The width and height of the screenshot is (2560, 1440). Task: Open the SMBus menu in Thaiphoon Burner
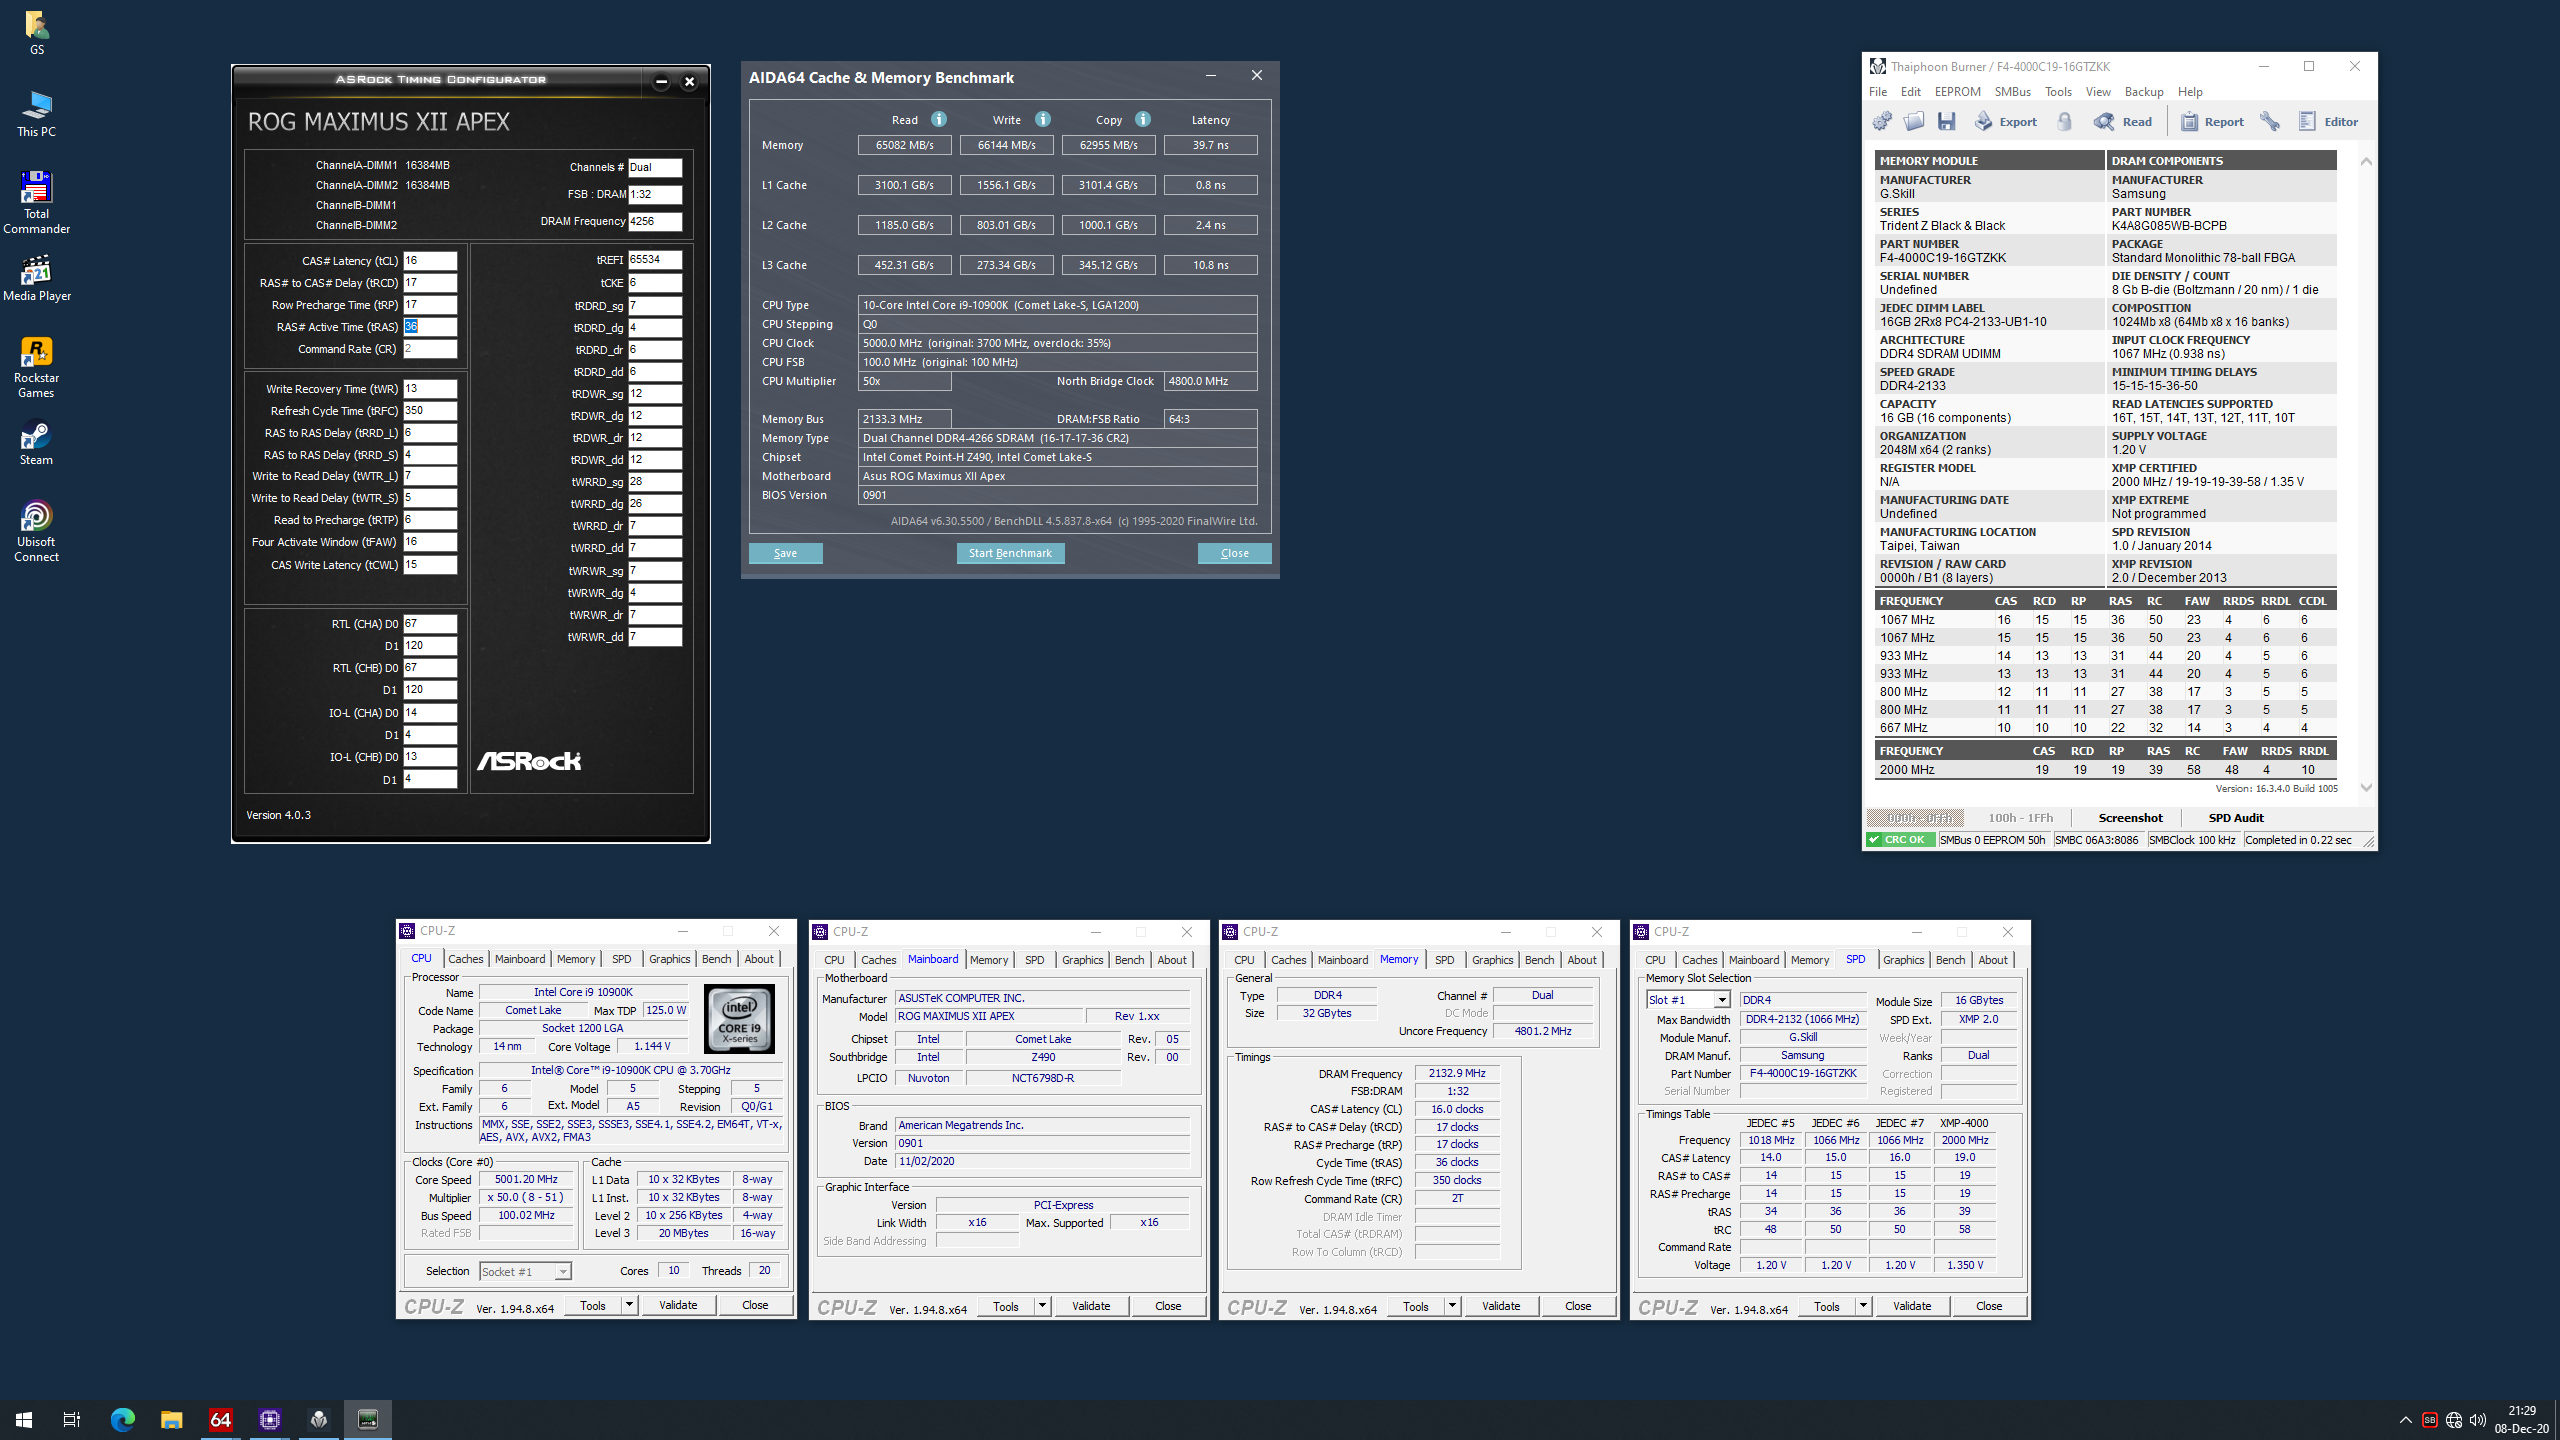2012,91
